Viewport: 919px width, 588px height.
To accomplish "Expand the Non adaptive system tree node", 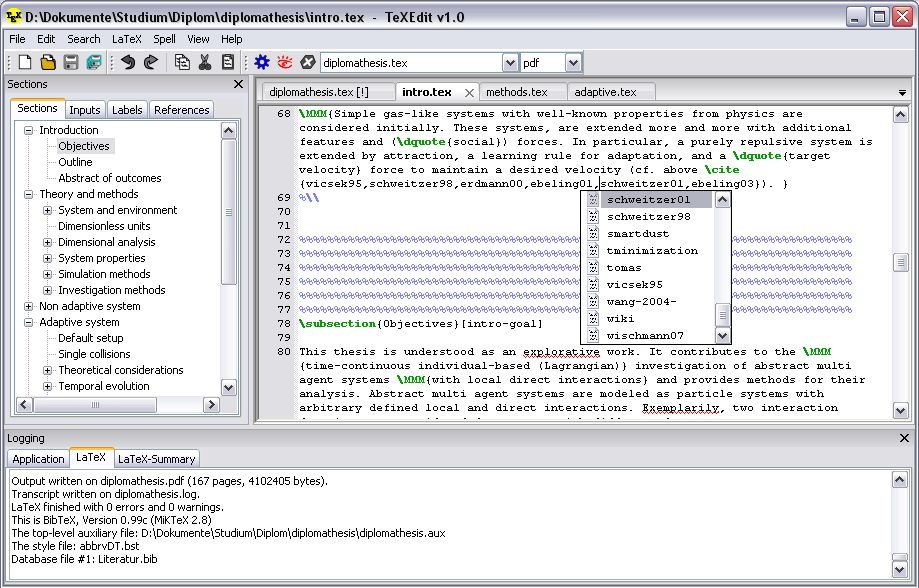I will coord(29,306).
